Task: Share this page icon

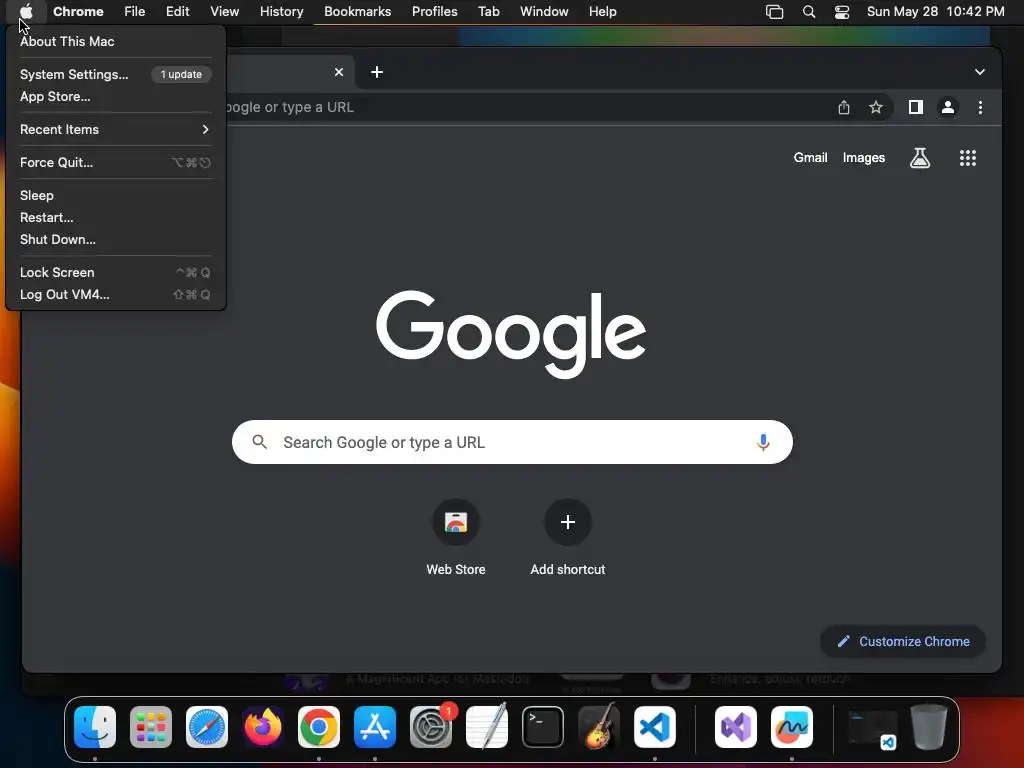Action: (x=844, y=107)
